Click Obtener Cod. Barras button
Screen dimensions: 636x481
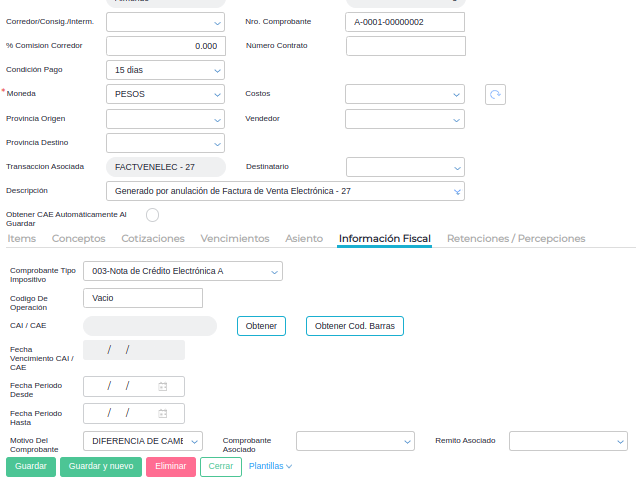coord(355,326)
